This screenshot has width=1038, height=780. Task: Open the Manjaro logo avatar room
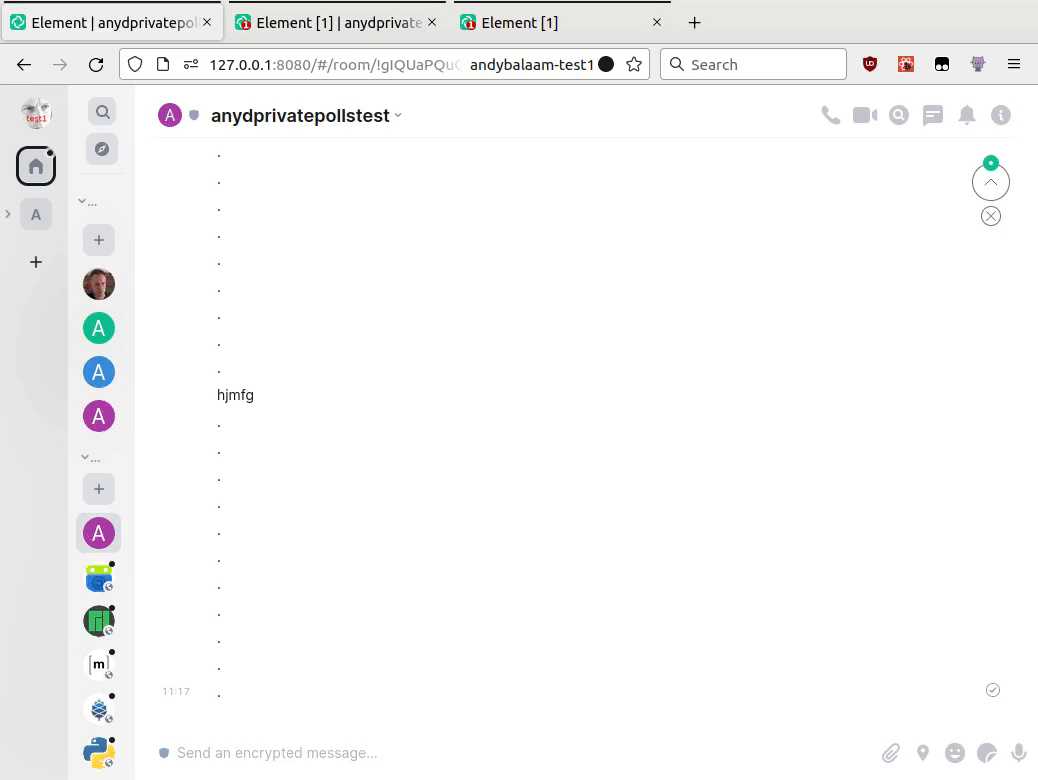coord(99,621)
